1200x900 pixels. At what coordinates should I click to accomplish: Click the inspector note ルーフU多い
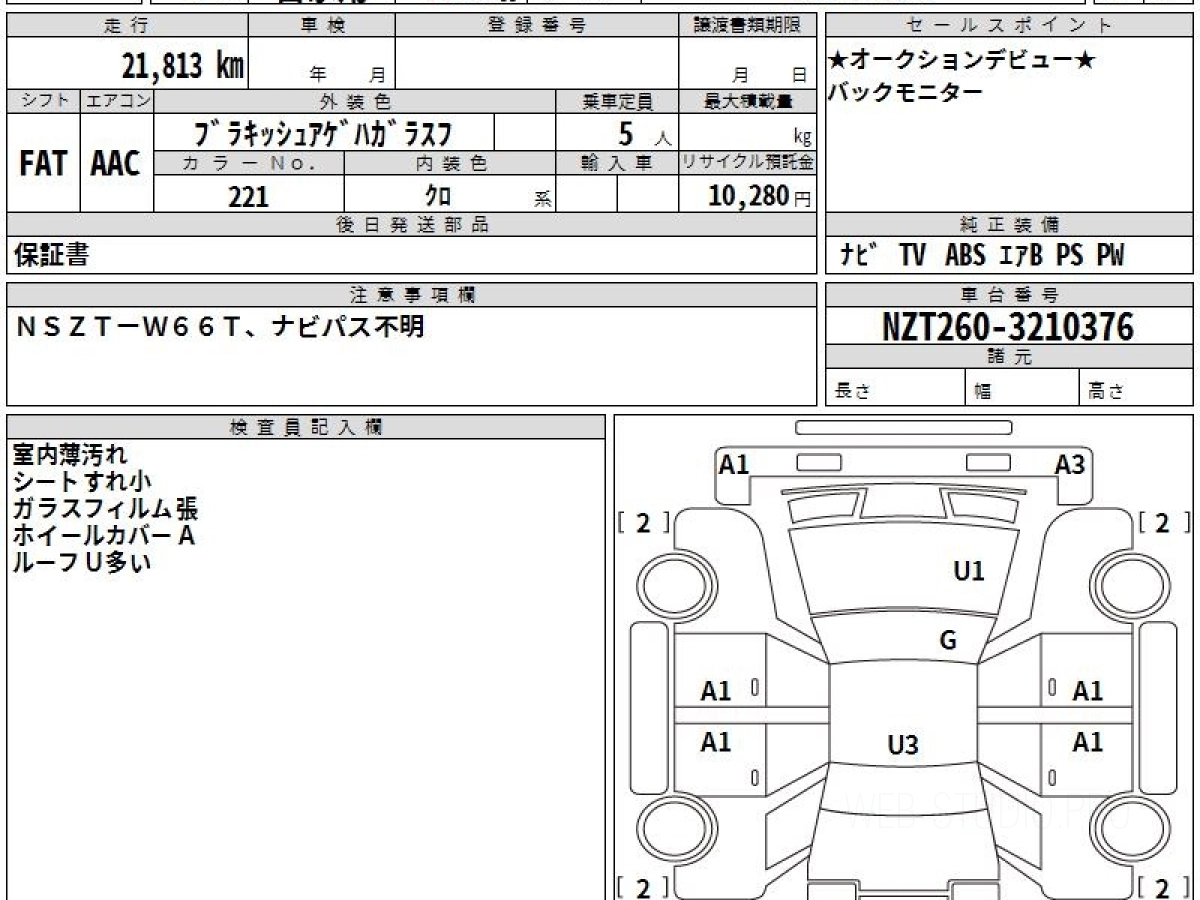[x=82, y=562]
